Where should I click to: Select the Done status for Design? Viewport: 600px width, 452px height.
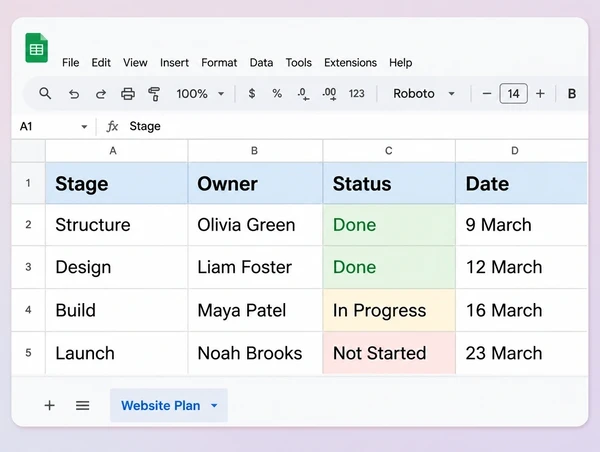389,267
